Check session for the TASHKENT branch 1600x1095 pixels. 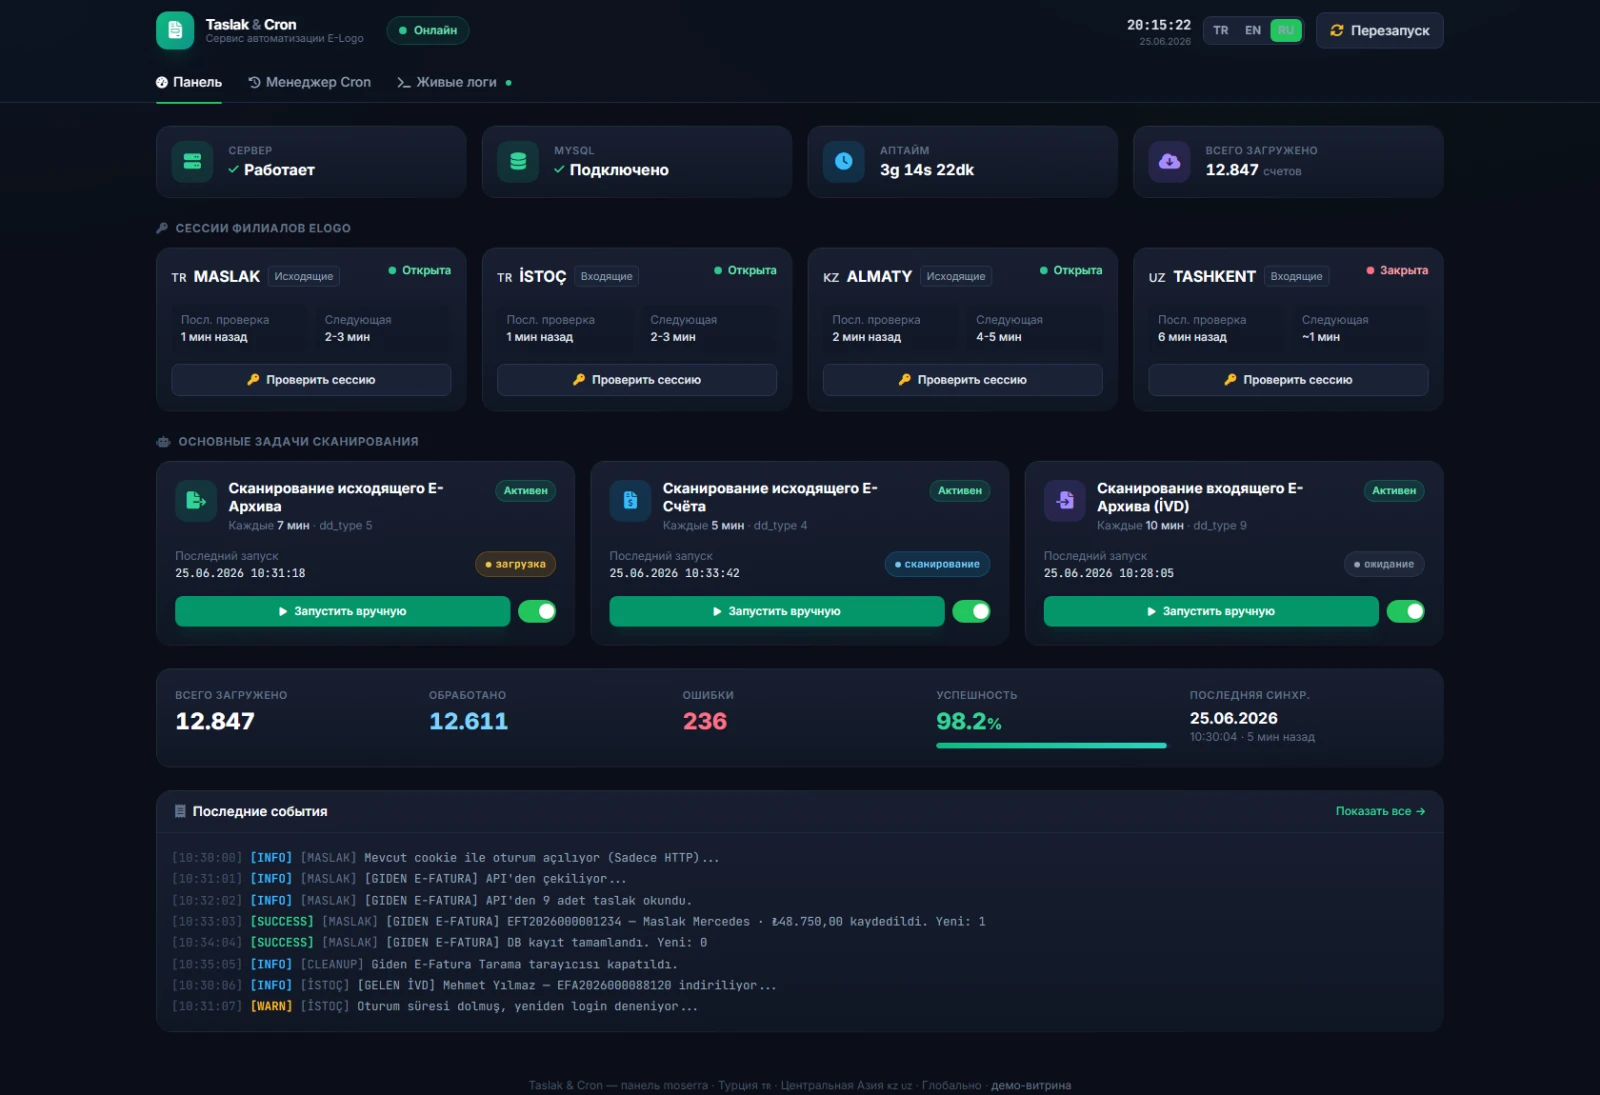tap(1288, 380)
